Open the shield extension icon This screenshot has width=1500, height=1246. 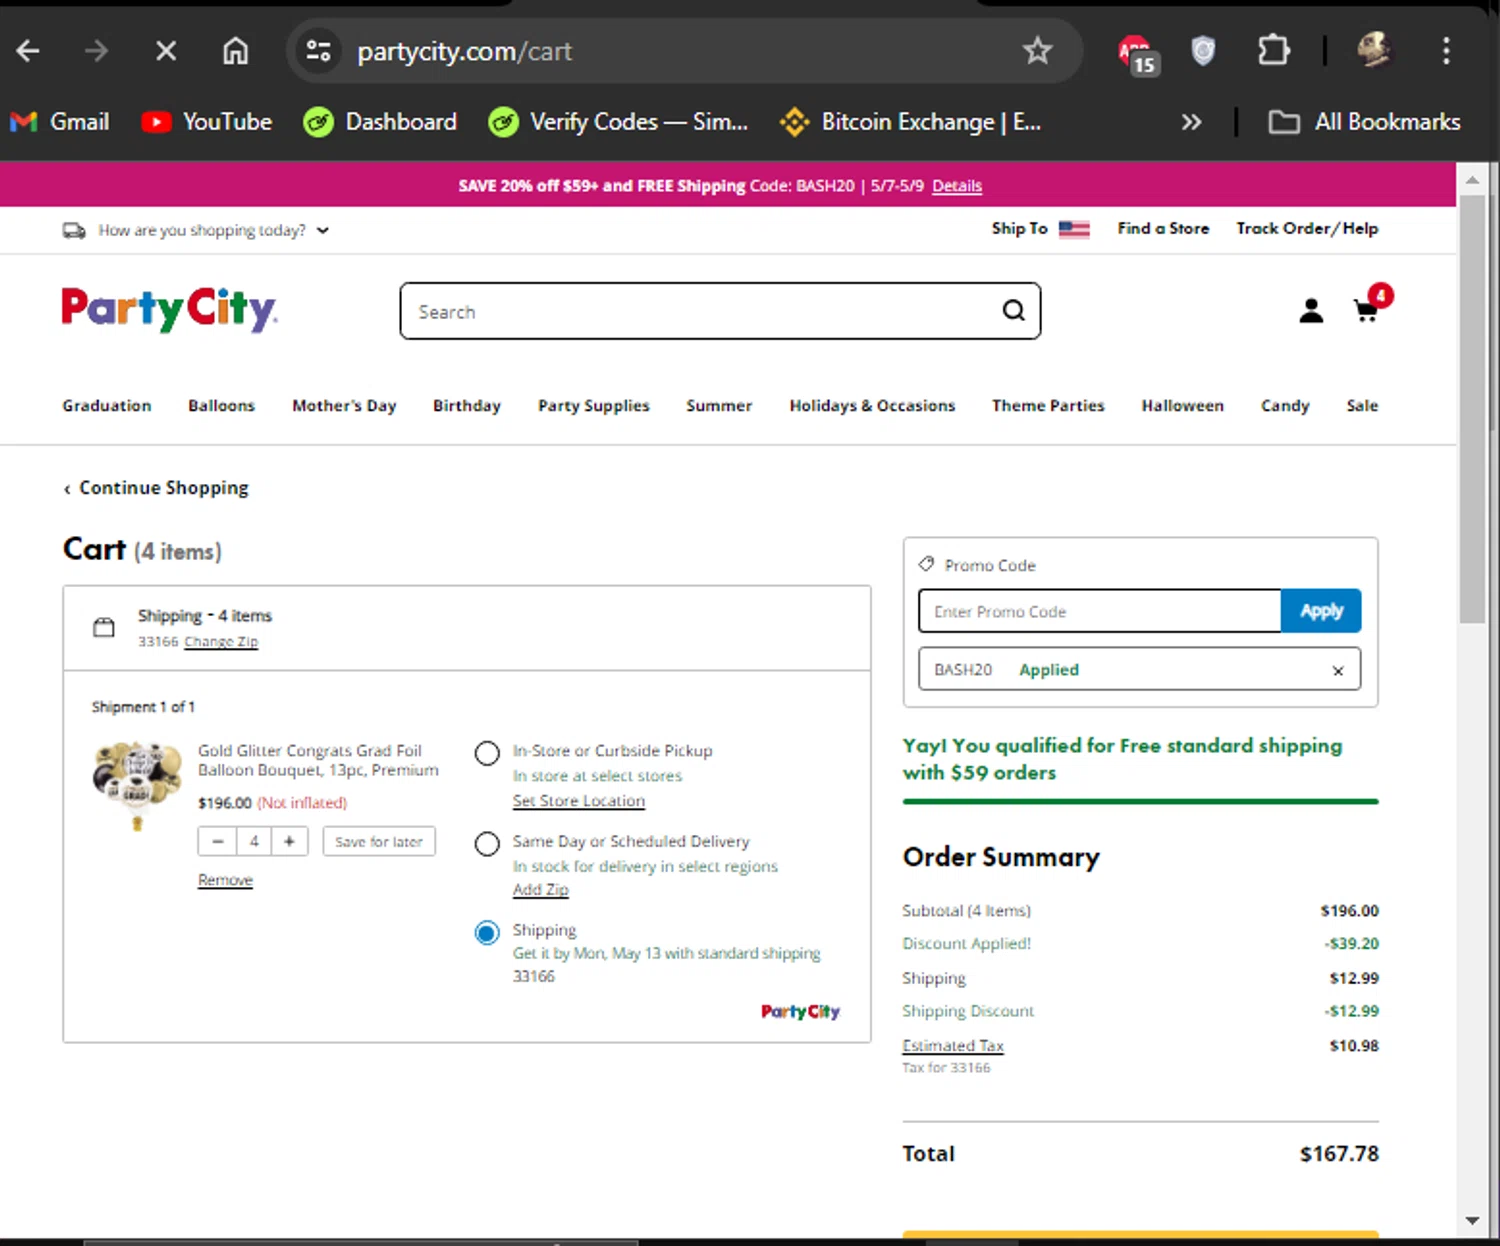pyautogui.click(x=1203, y=51)
